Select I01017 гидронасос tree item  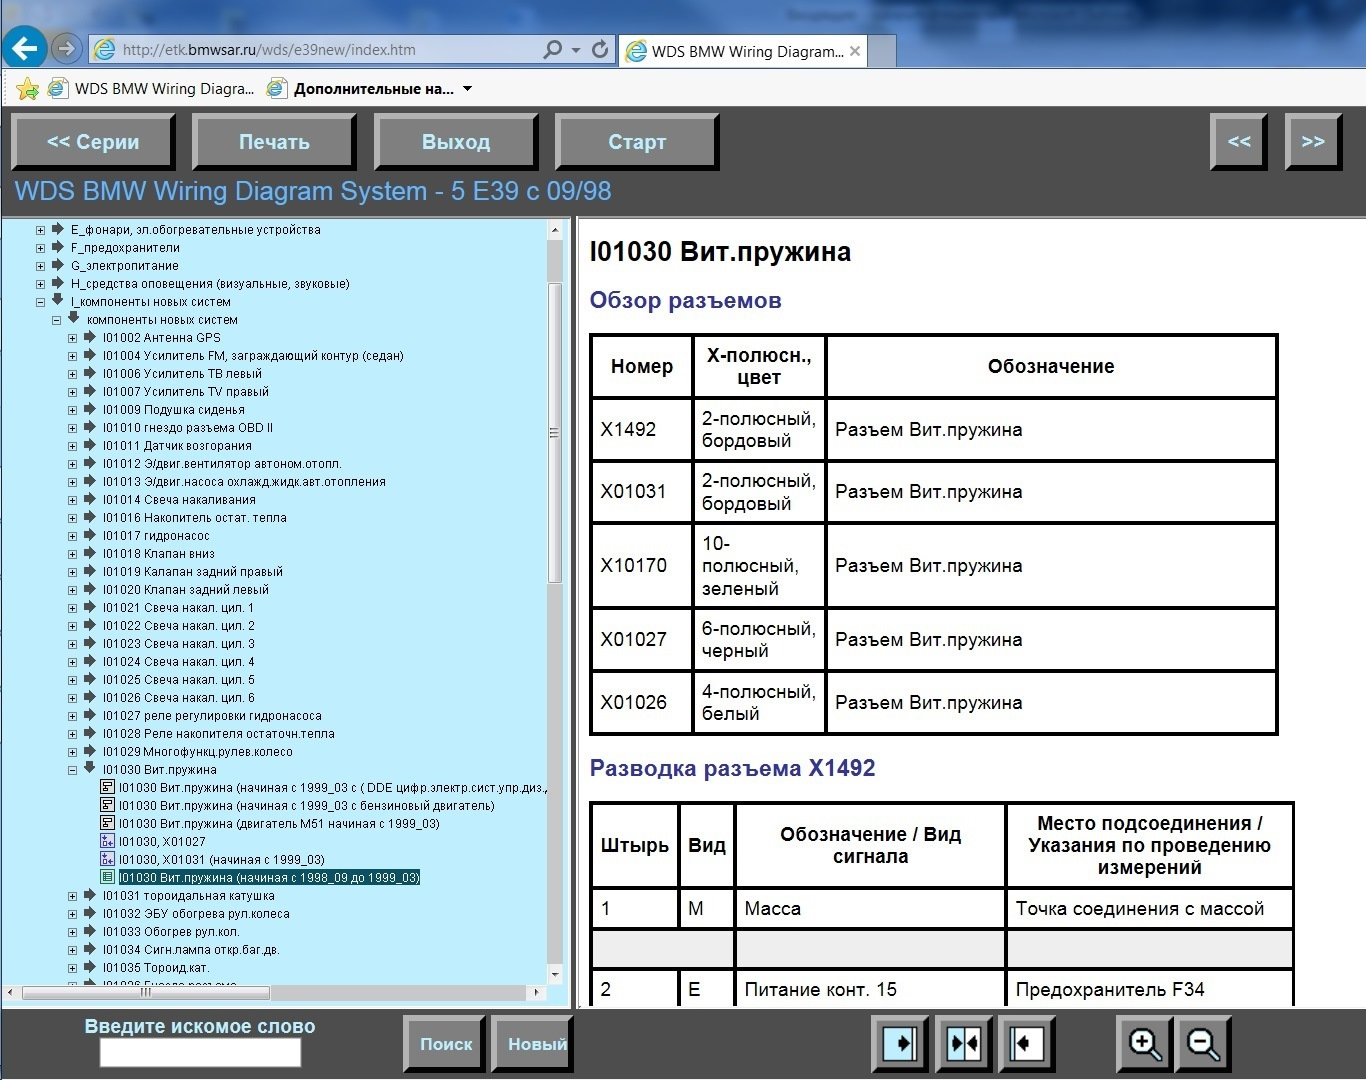coord(156,536)
